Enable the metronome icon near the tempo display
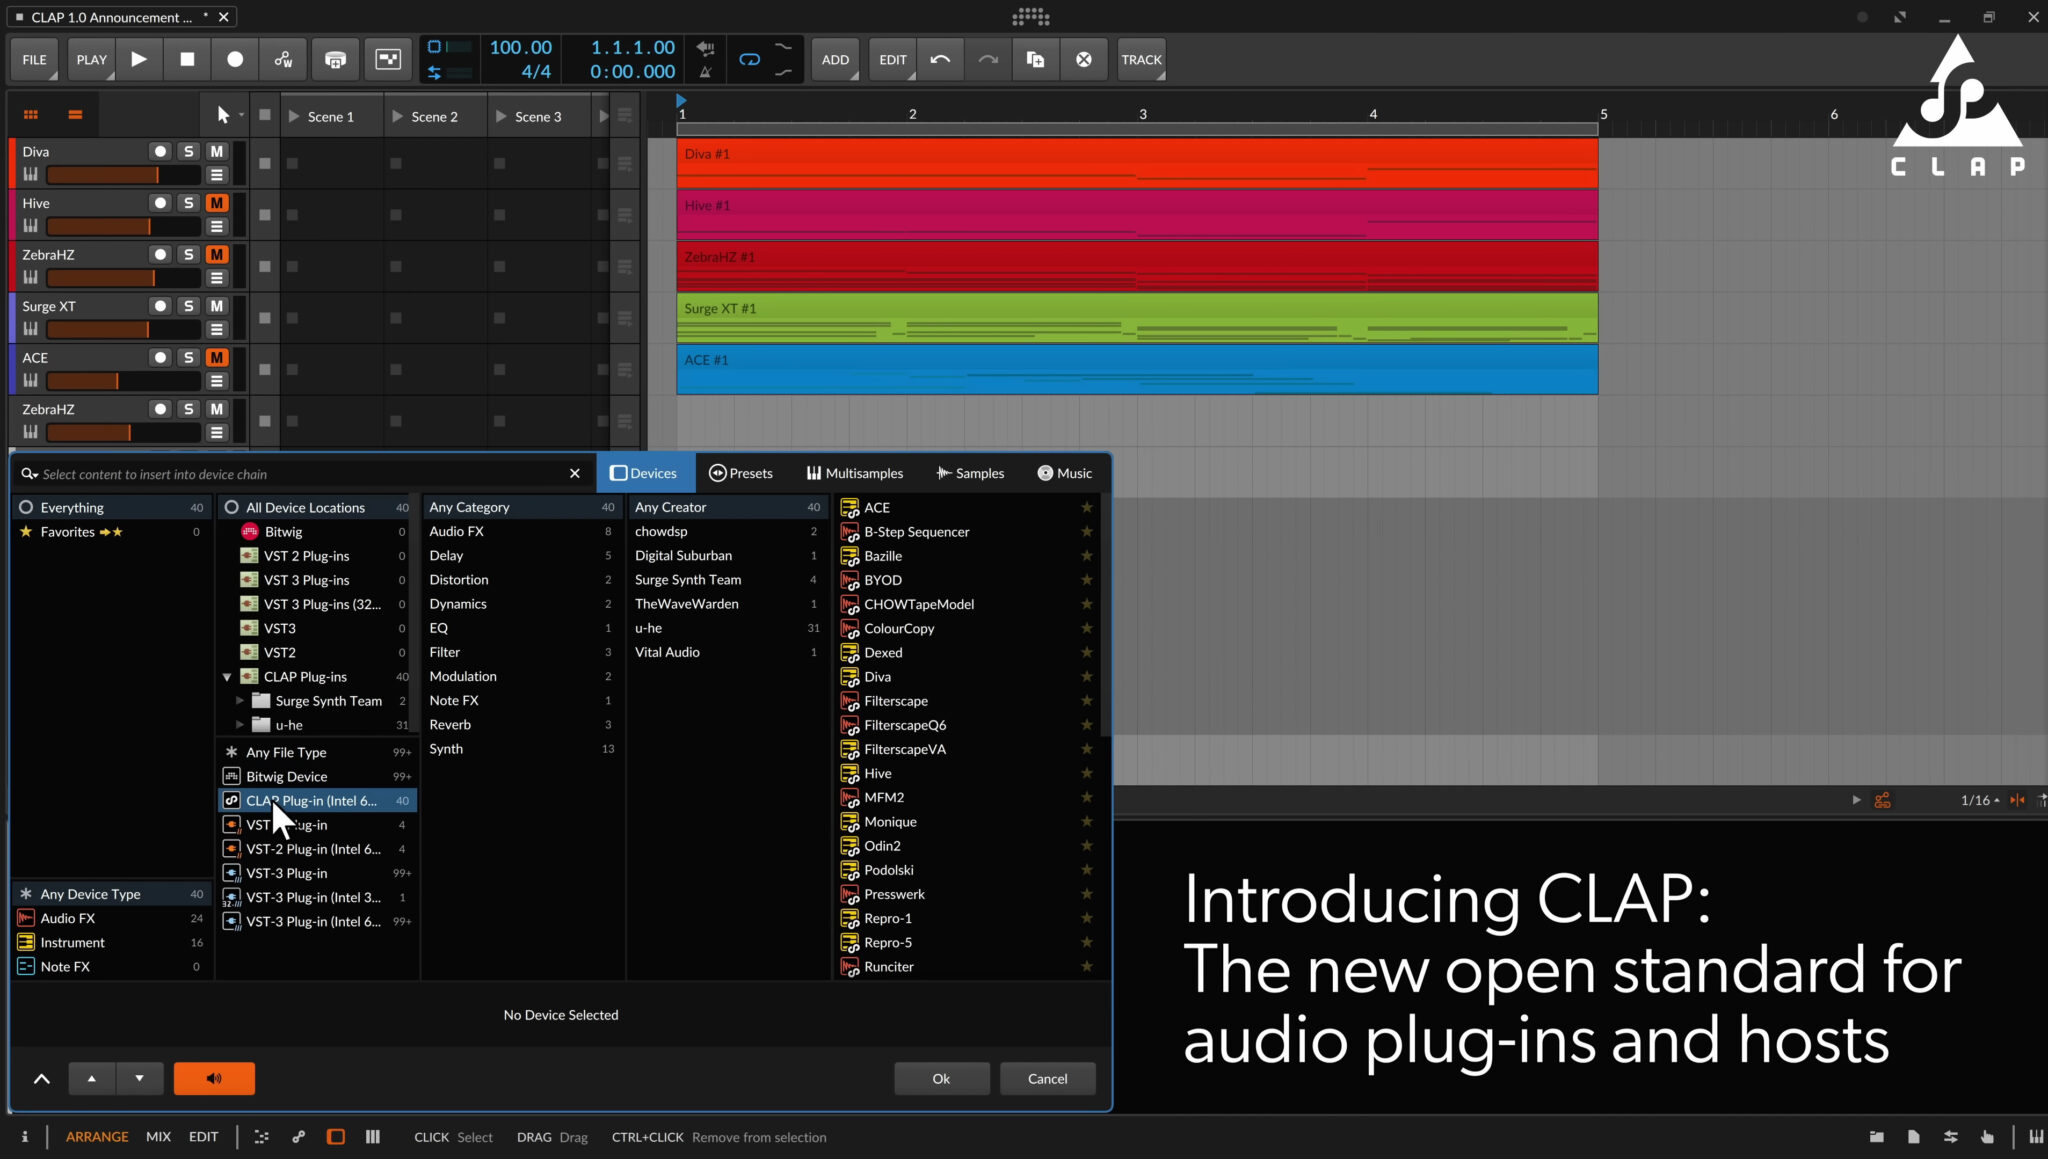Screen dimensions: 2048x1159 (x=707, y=73)
